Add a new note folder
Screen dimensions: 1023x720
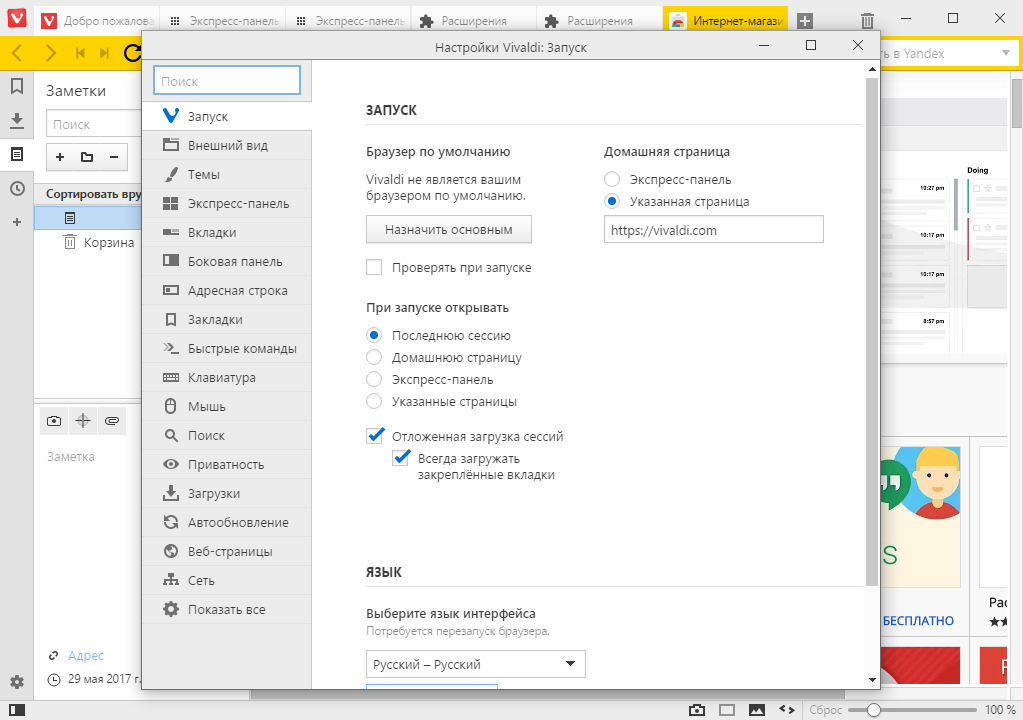87,157
